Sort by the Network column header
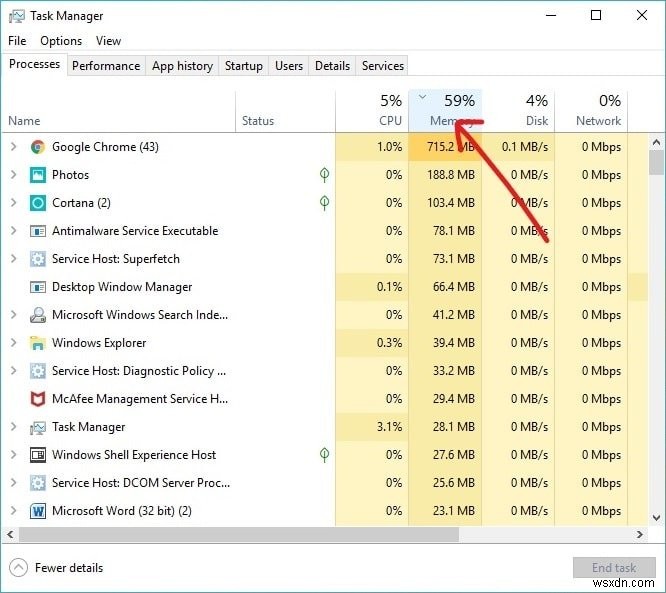 [591, 111]
